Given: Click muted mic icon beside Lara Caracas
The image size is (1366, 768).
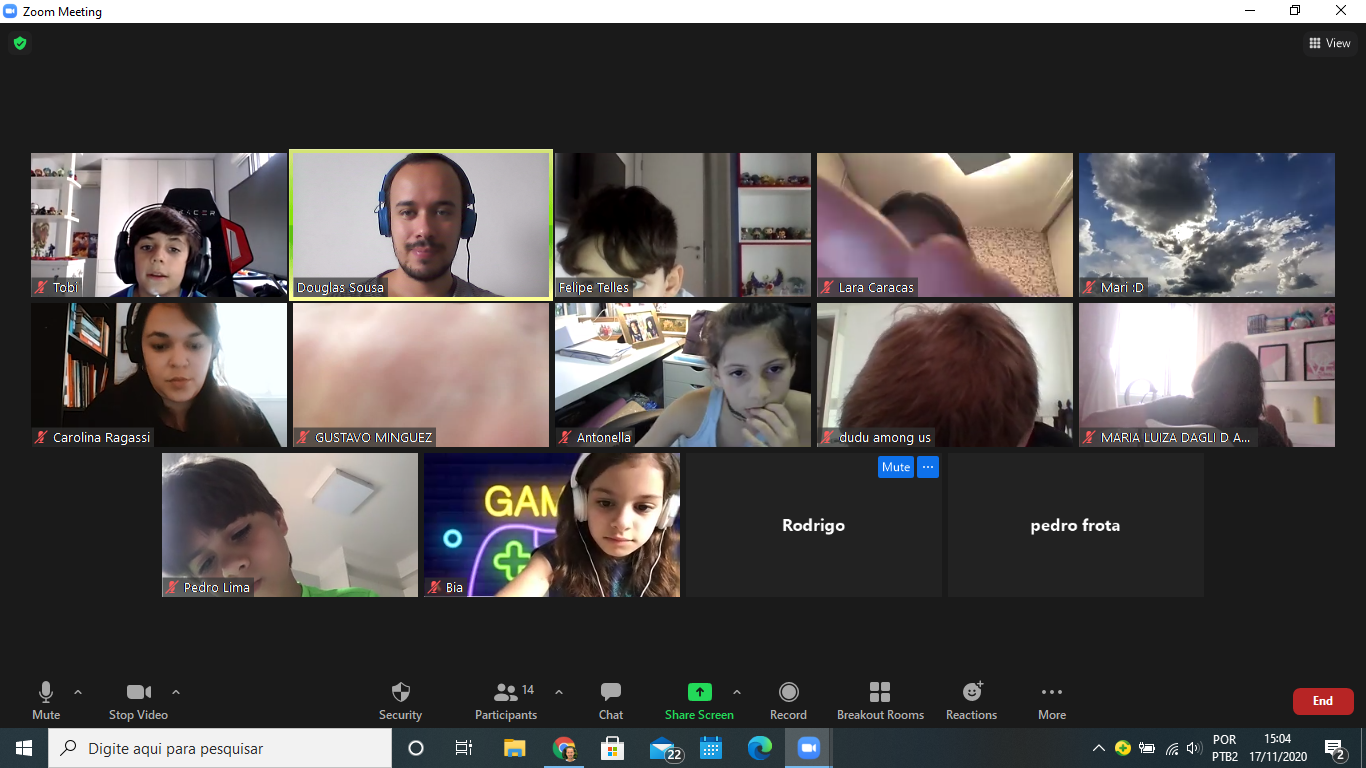Looking at the screenshot, I should pyautogui.click(x=828, y=287).
